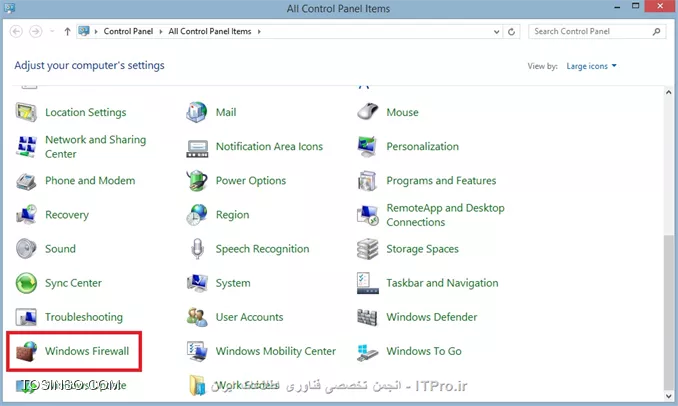Open the Sync Center icon
The image size is (678, 406).
26,283
